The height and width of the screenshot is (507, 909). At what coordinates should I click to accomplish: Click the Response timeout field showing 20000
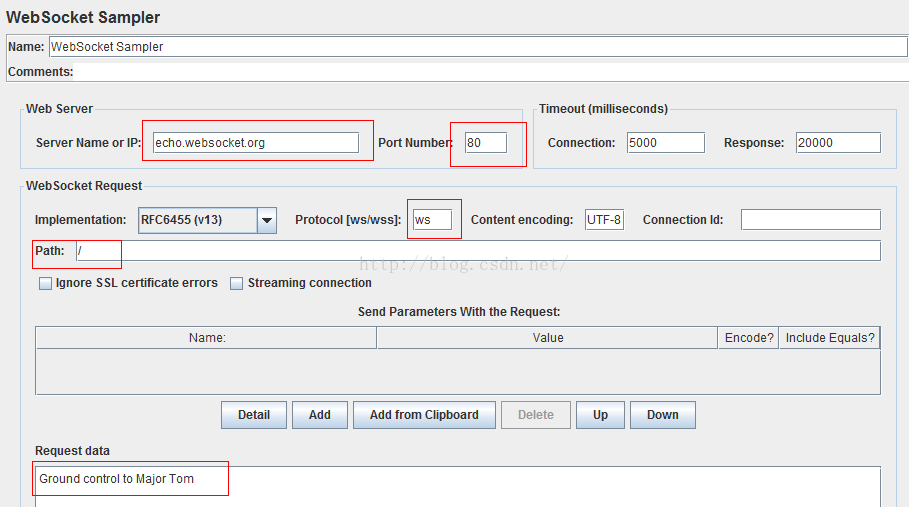pos(838,143)
